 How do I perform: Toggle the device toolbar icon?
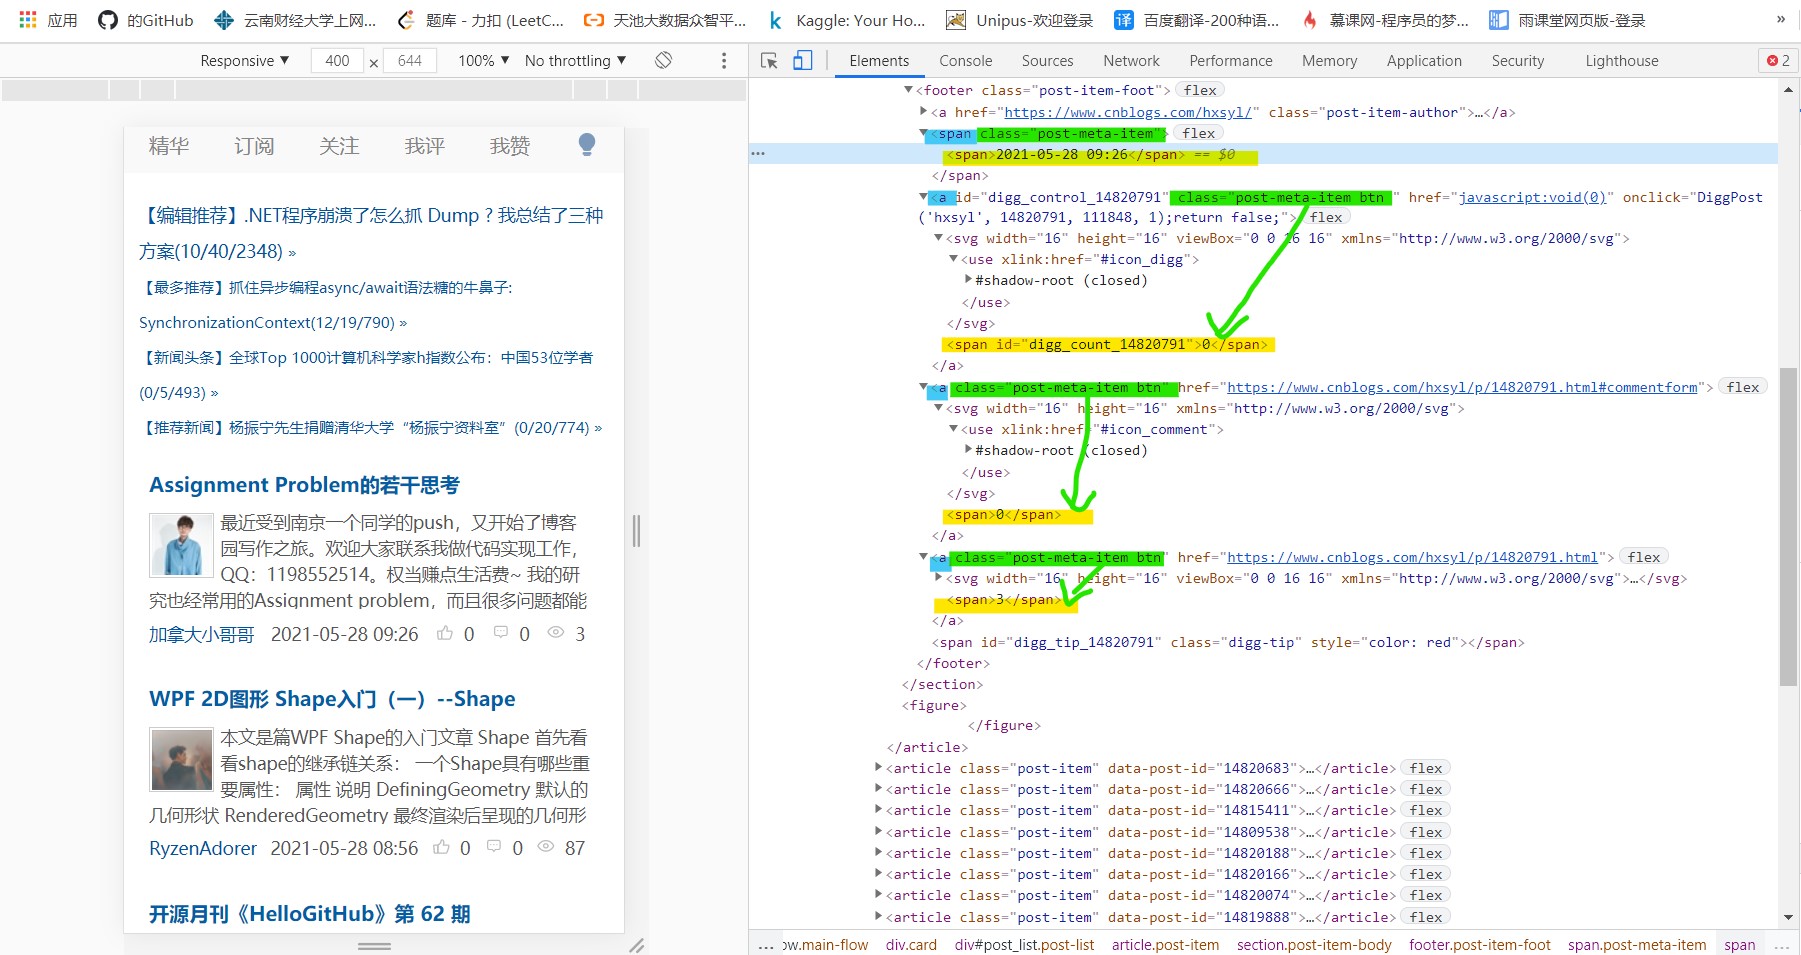point(802,60)
